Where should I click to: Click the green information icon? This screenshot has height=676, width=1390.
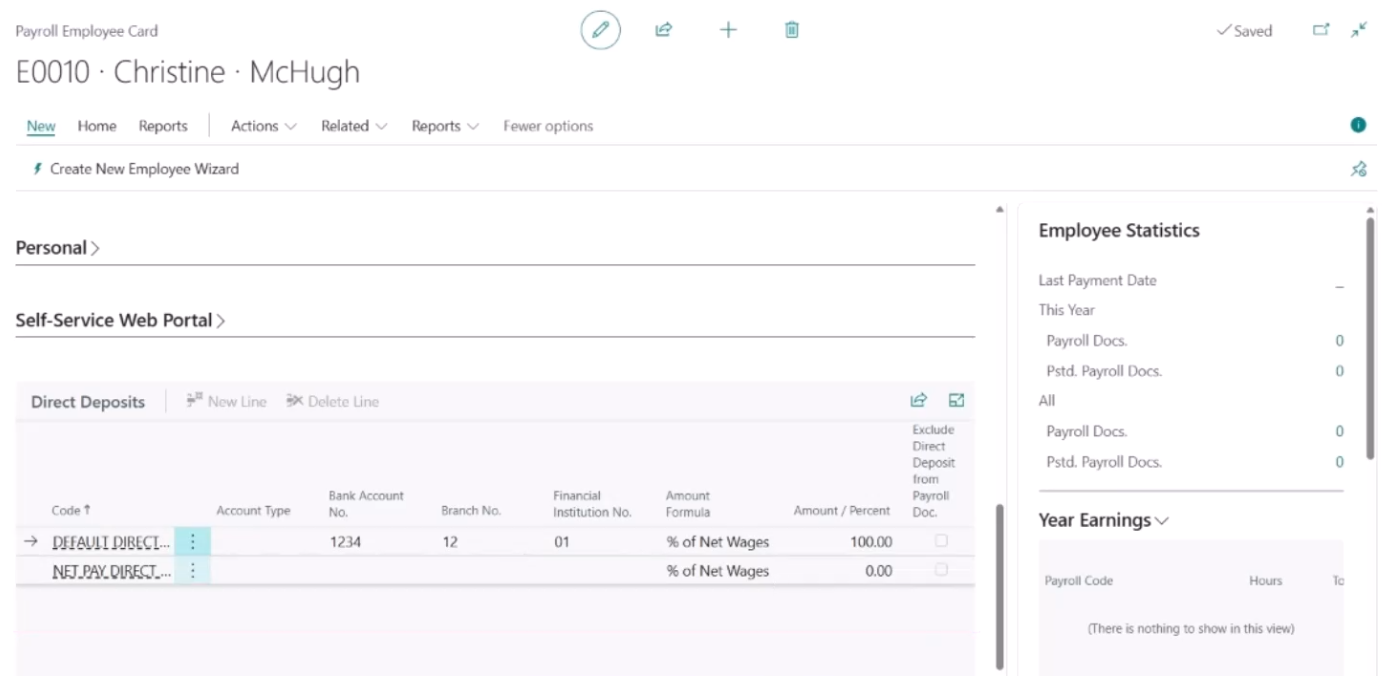pyautogui.click(x=1358, y=125)
